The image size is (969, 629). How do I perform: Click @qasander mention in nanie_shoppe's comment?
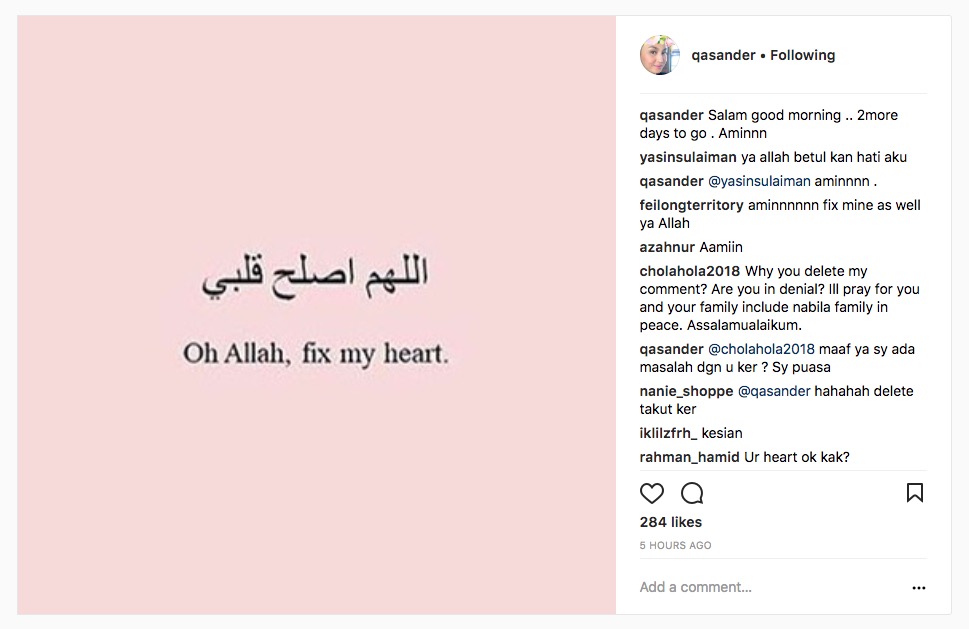point(774,391)
